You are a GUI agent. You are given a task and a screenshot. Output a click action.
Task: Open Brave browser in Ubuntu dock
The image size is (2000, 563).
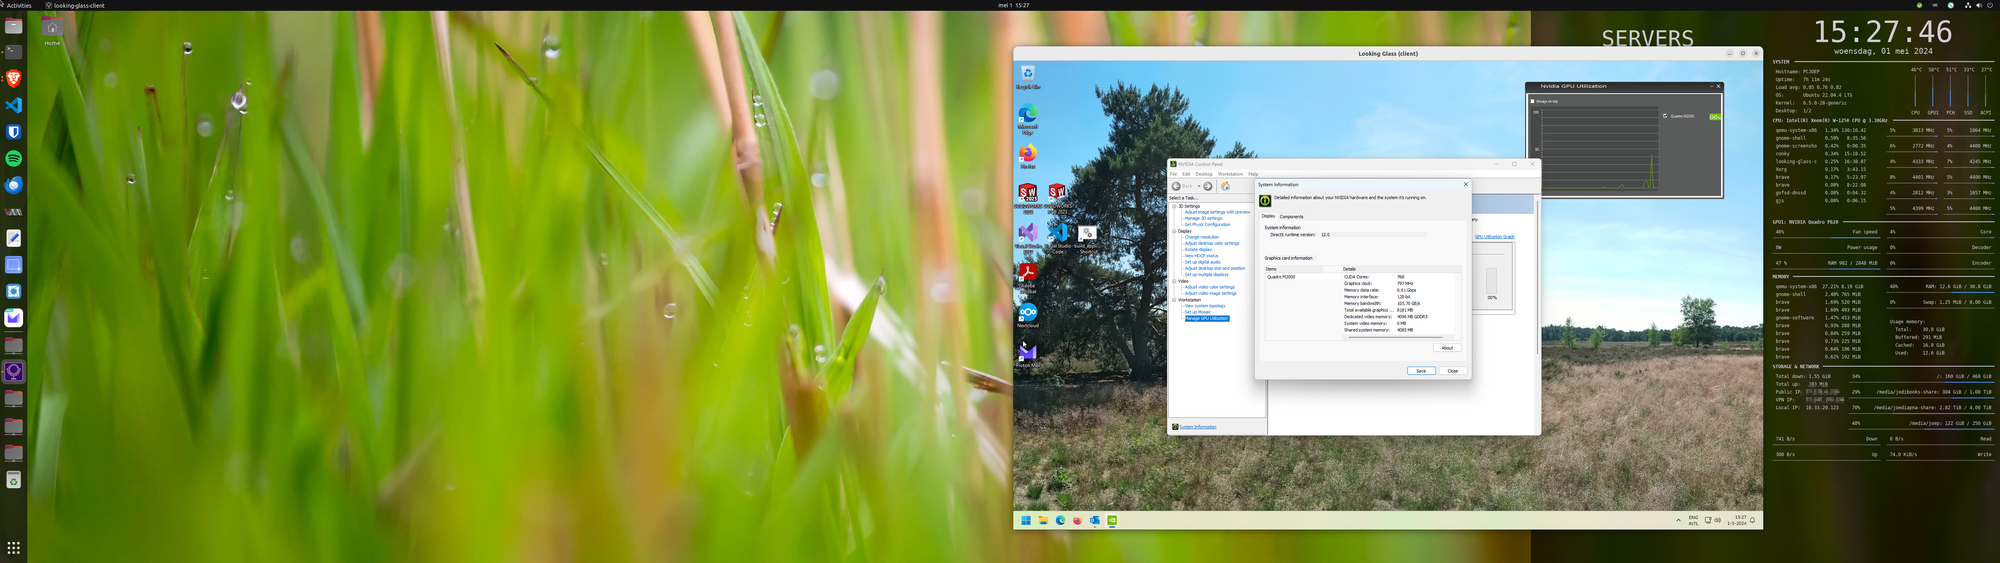click(14, 78)
